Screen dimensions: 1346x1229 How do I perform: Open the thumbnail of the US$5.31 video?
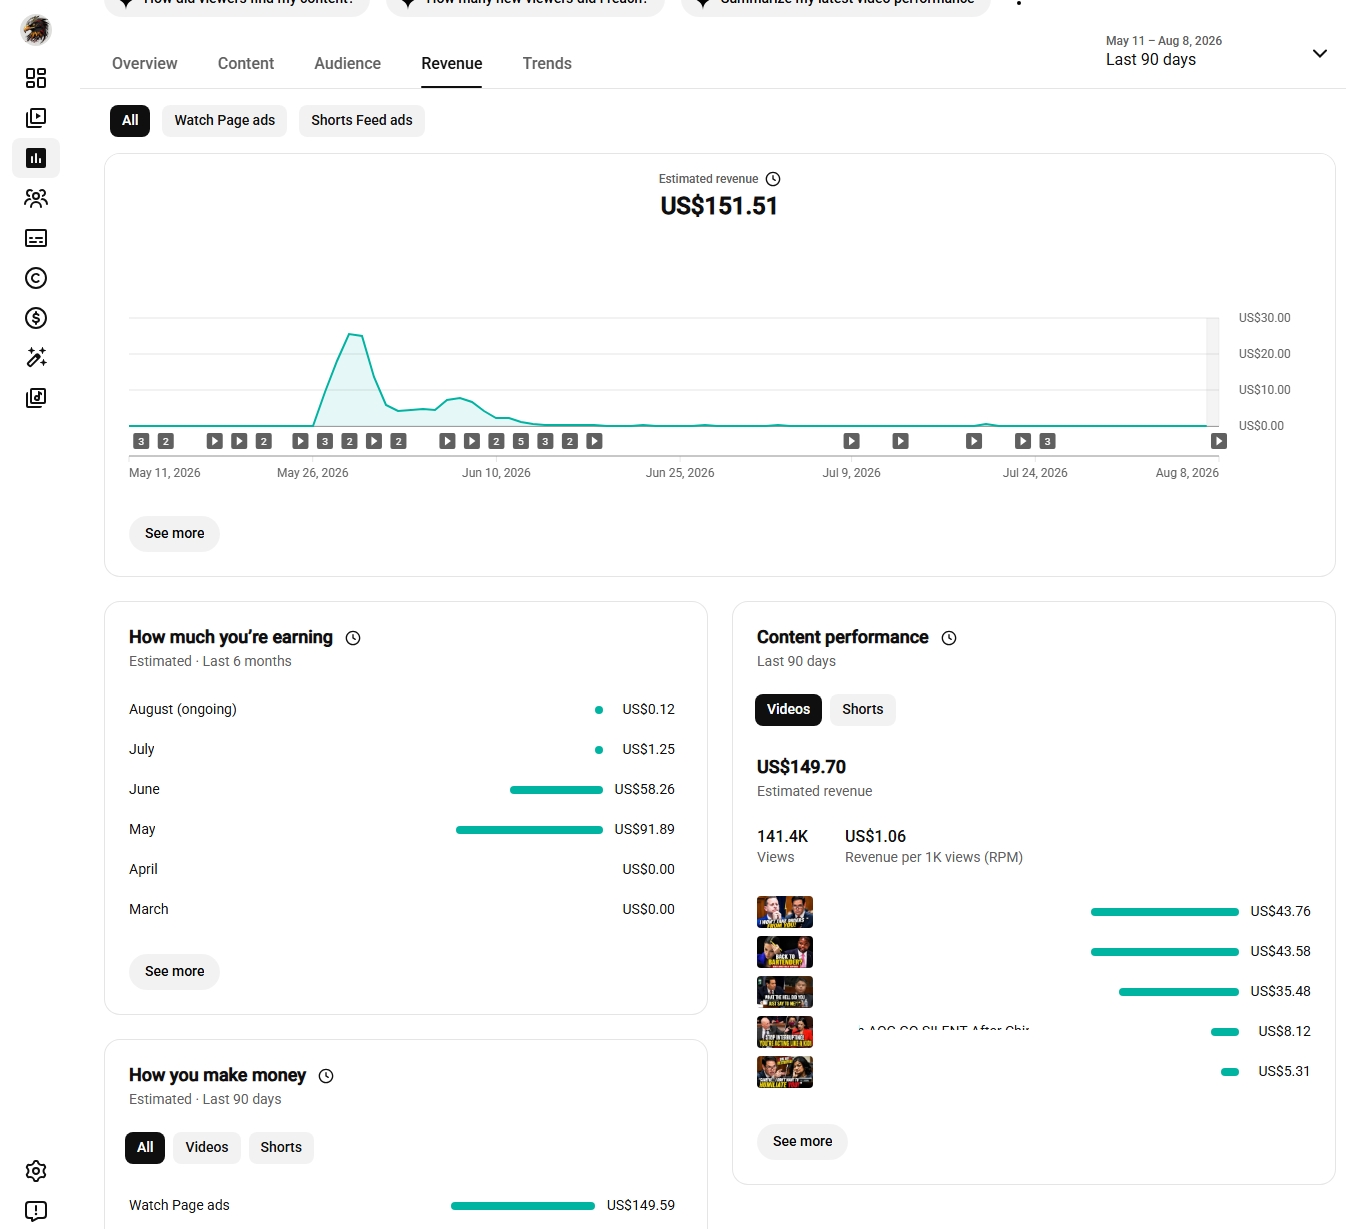click(785, 1072)
